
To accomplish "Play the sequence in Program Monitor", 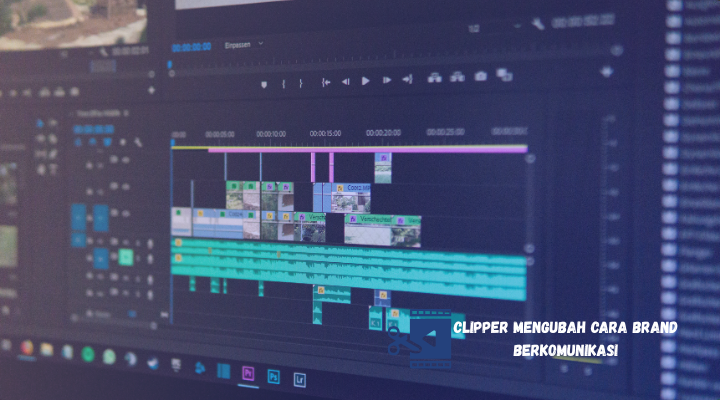I will 366,81.
